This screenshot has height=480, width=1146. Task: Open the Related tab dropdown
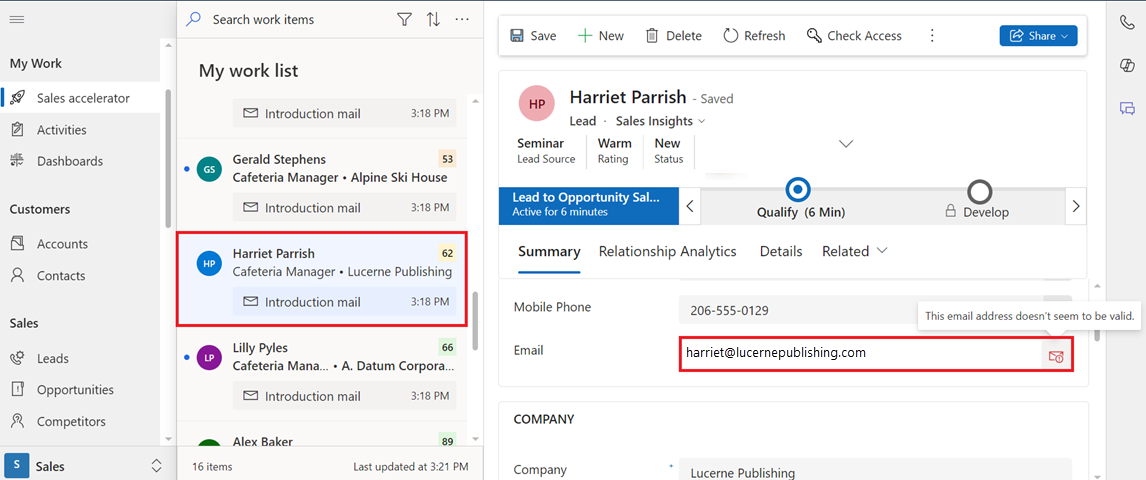coord(855,251)
